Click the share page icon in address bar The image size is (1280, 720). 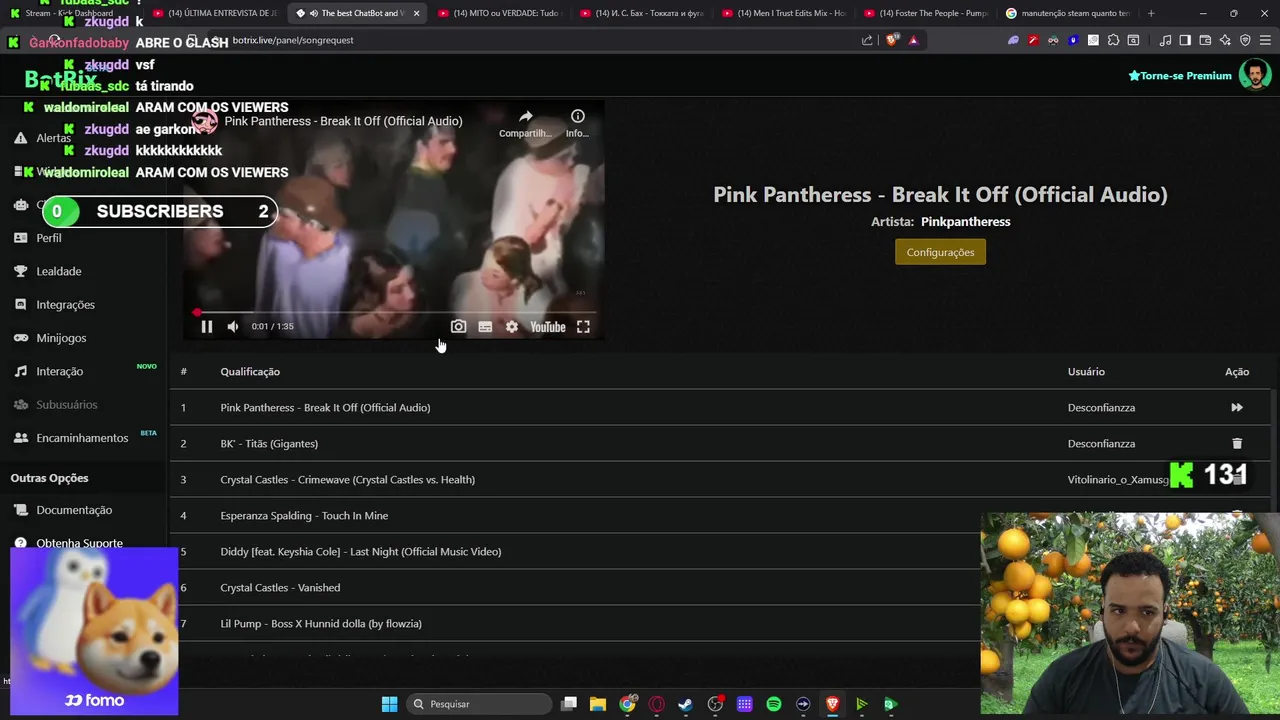click(867, 40)
